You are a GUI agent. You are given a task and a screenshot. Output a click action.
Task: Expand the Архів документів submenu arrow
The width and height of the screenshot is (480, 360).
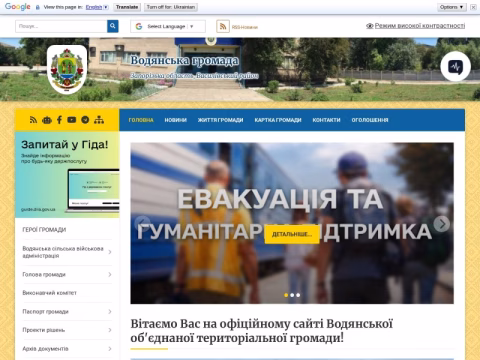[x=110, y=349]
